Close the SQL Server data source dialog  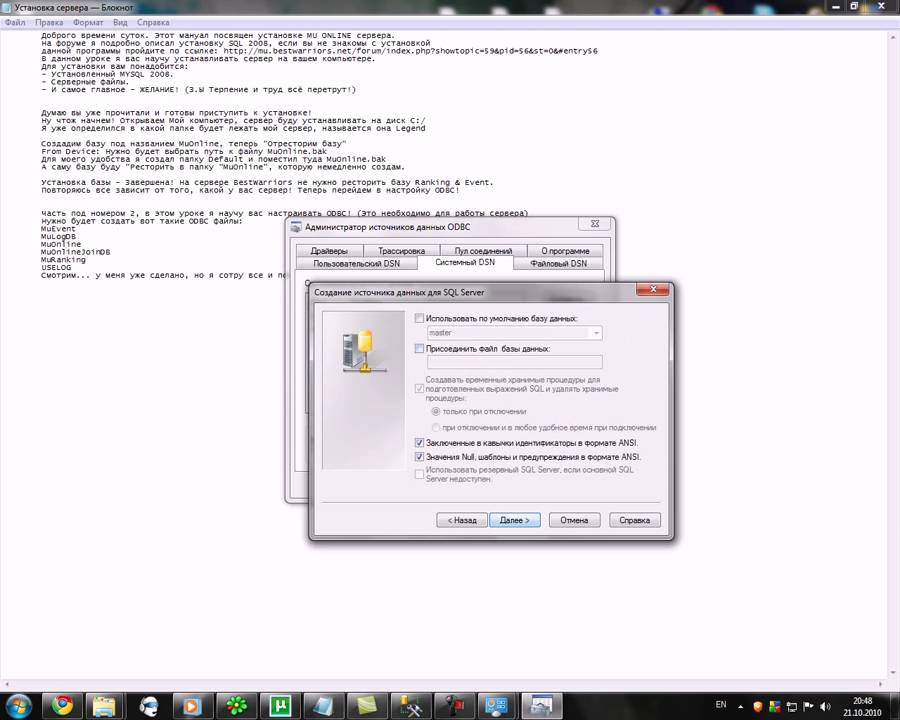[653, 289]
